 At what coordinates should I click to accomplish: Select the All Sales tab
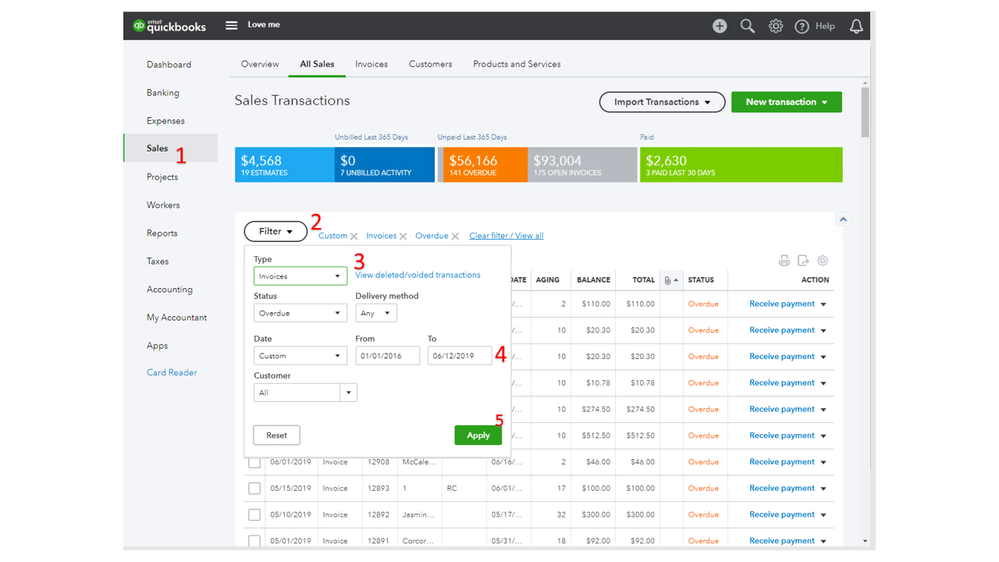coord(317,64)
